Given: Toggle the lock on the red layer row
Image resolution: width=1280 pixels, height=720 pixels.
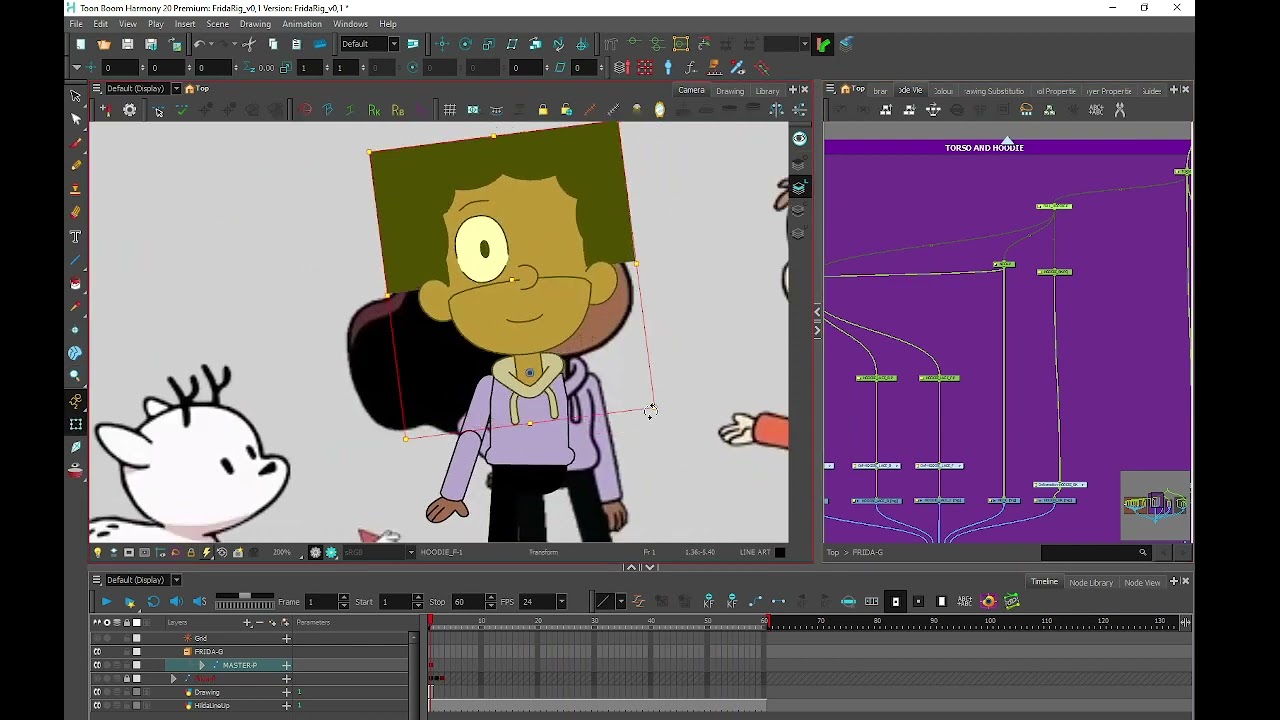Looking at the screenshot, I should tap(126, 679).
